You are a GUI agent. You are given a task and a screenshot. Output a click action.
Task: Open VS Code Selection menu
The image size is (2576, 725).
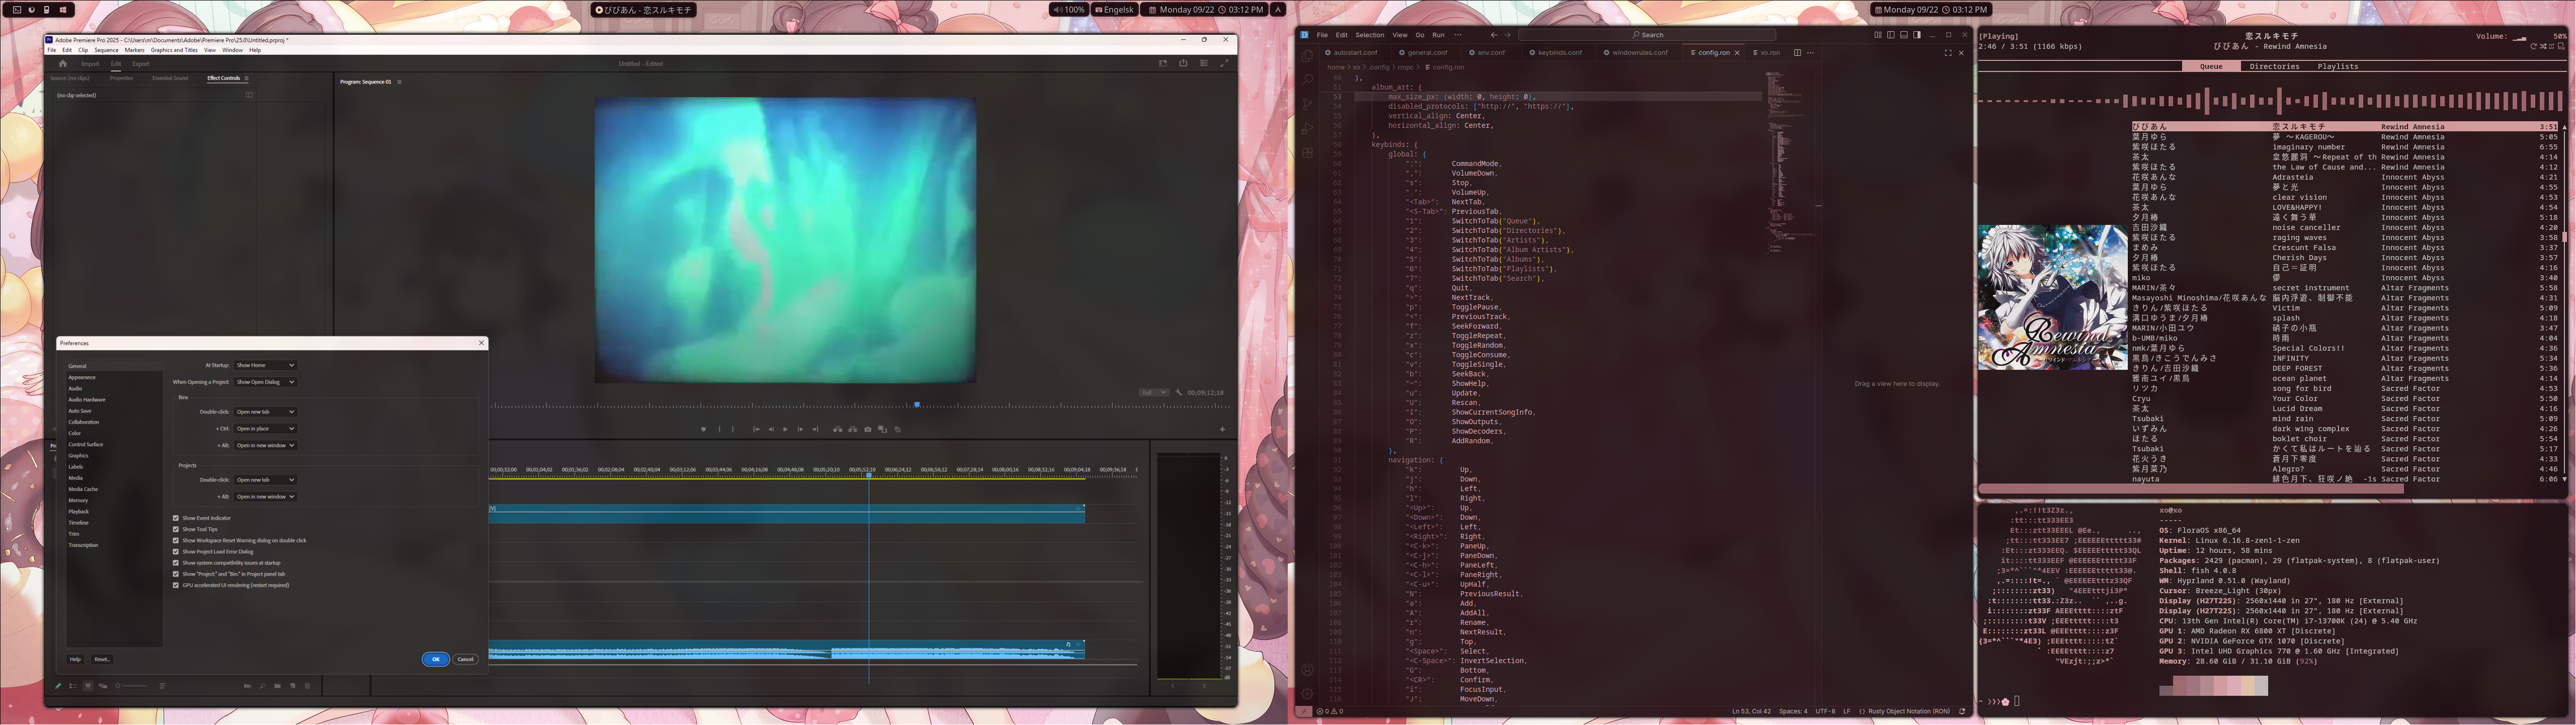pos(1369,35)
